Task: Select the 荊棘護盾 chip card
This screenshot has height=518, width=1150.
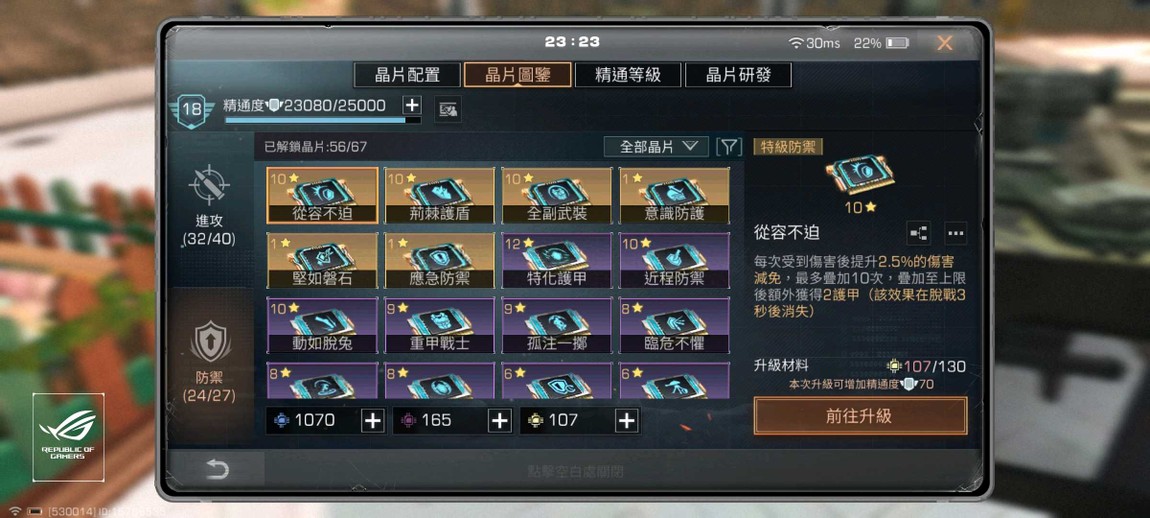Action: click(440, 195)
